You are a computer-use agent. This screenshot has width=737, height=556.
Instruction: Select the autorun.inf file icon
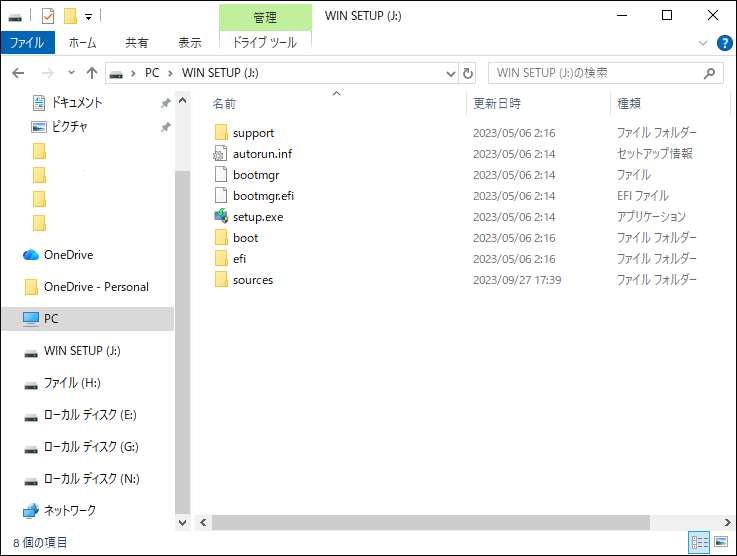click(x=220, y=153)
